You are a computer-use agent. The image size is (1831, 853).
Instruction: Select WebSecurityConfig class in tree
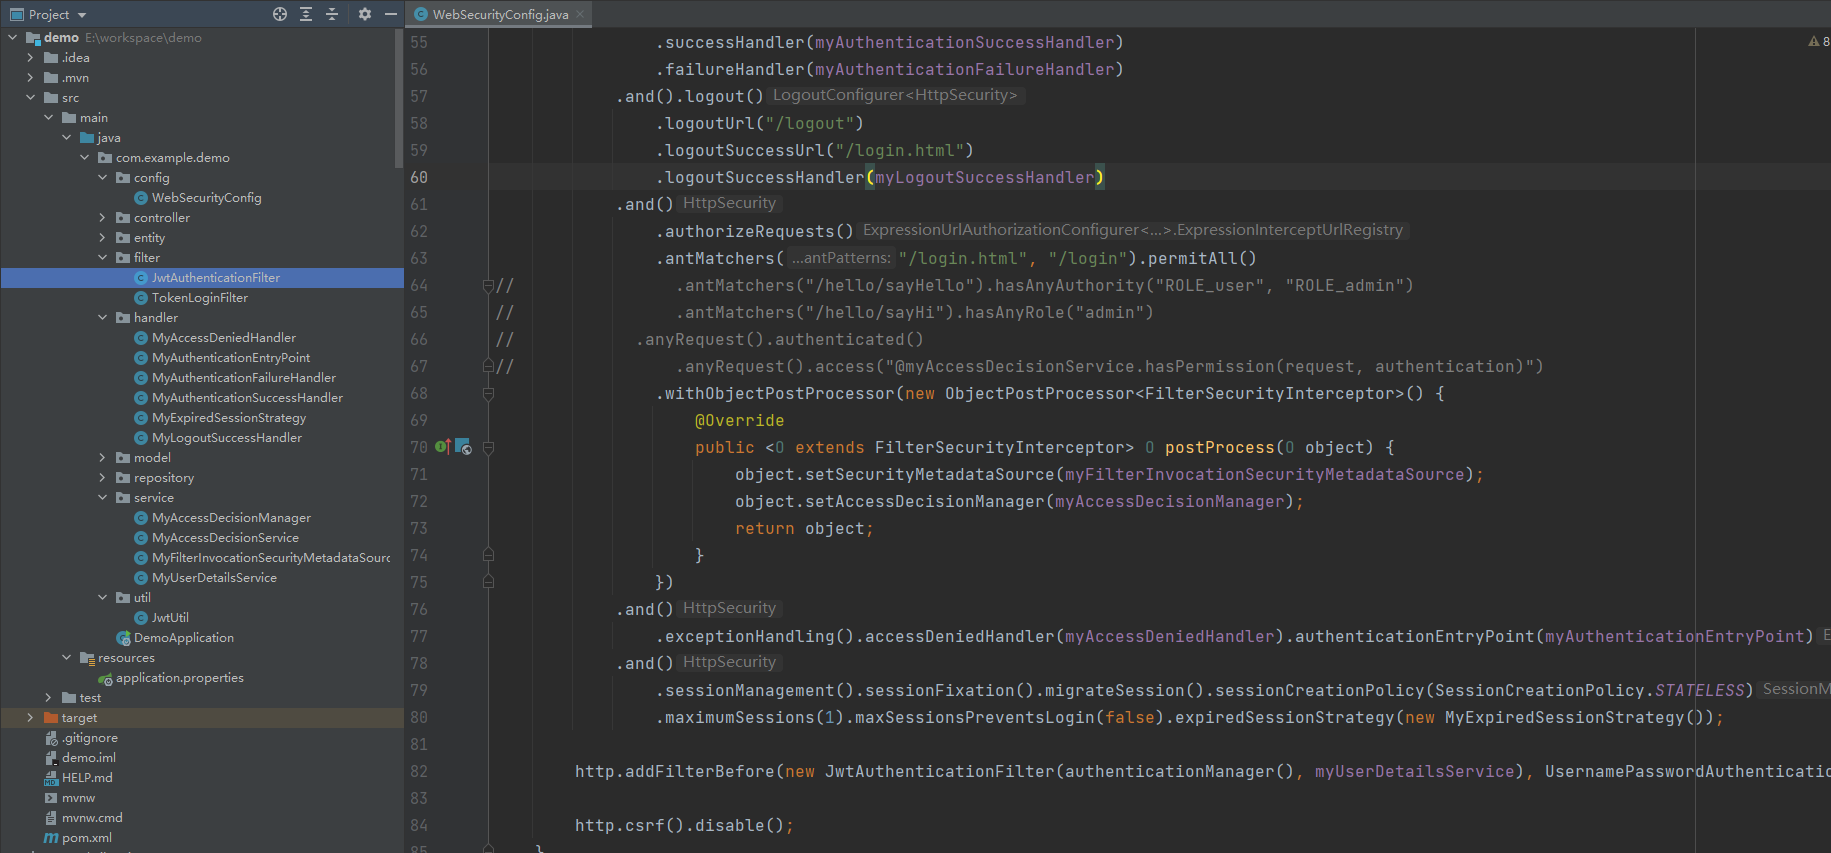click(206, 197)
